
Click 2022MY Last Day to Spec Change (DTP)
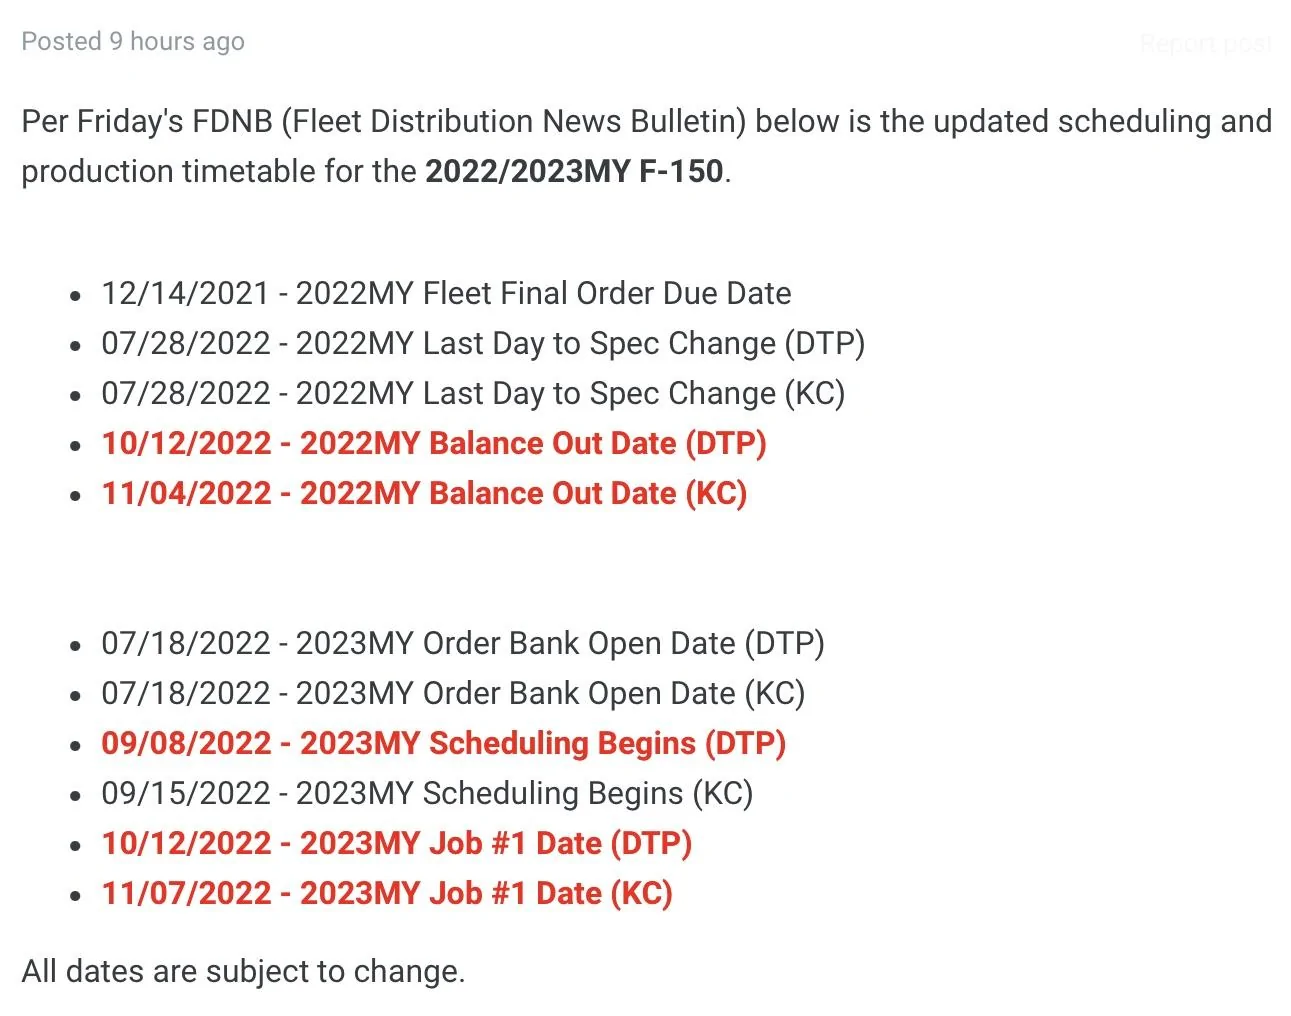click(x=483, y=343)
